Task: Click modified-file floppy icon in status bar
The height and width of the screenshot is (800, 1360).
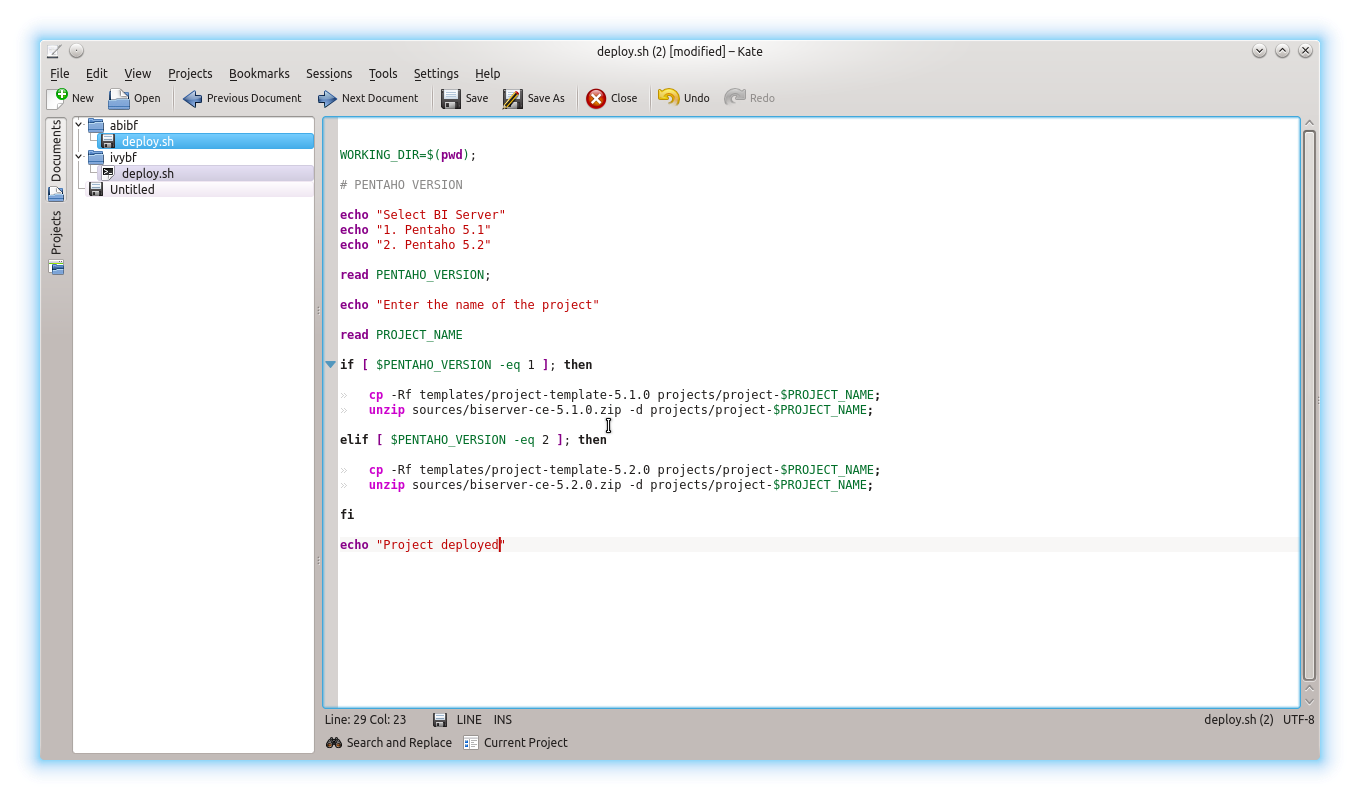Action: (440, 720)
